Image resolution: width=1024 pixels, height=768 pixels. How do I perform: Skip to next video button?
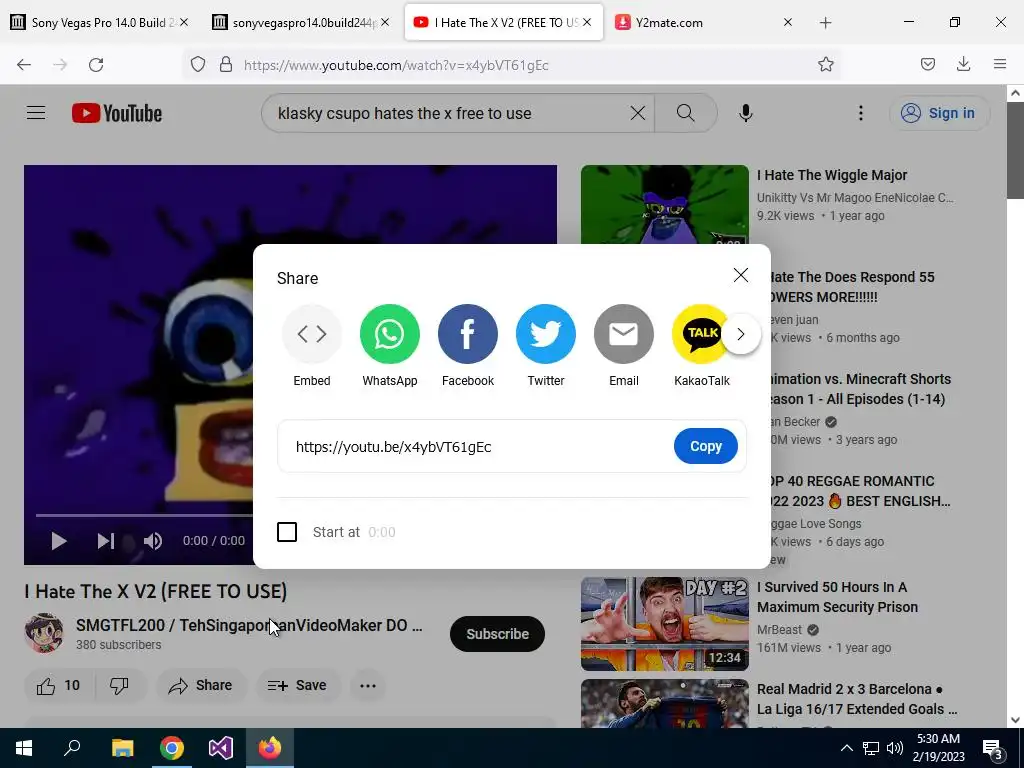click(106, 541)
